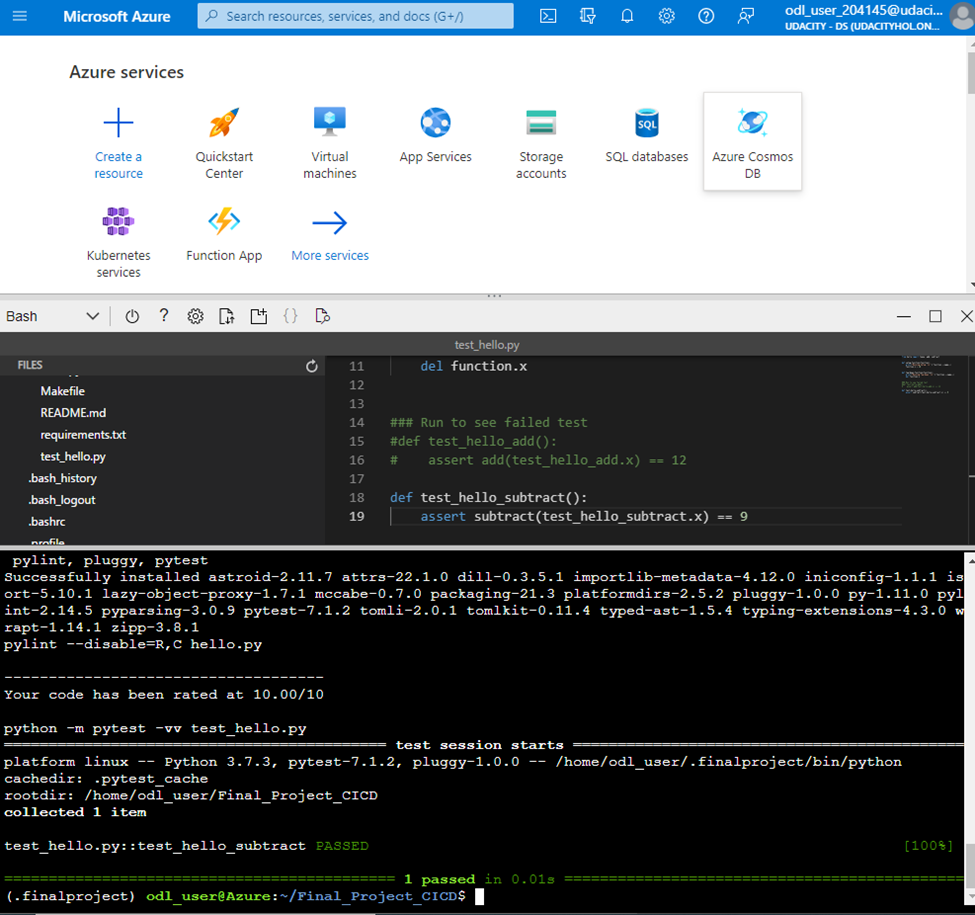975x915 pixels.
Task: Open Azure Cosmos DB service tile
Action: 752,142
